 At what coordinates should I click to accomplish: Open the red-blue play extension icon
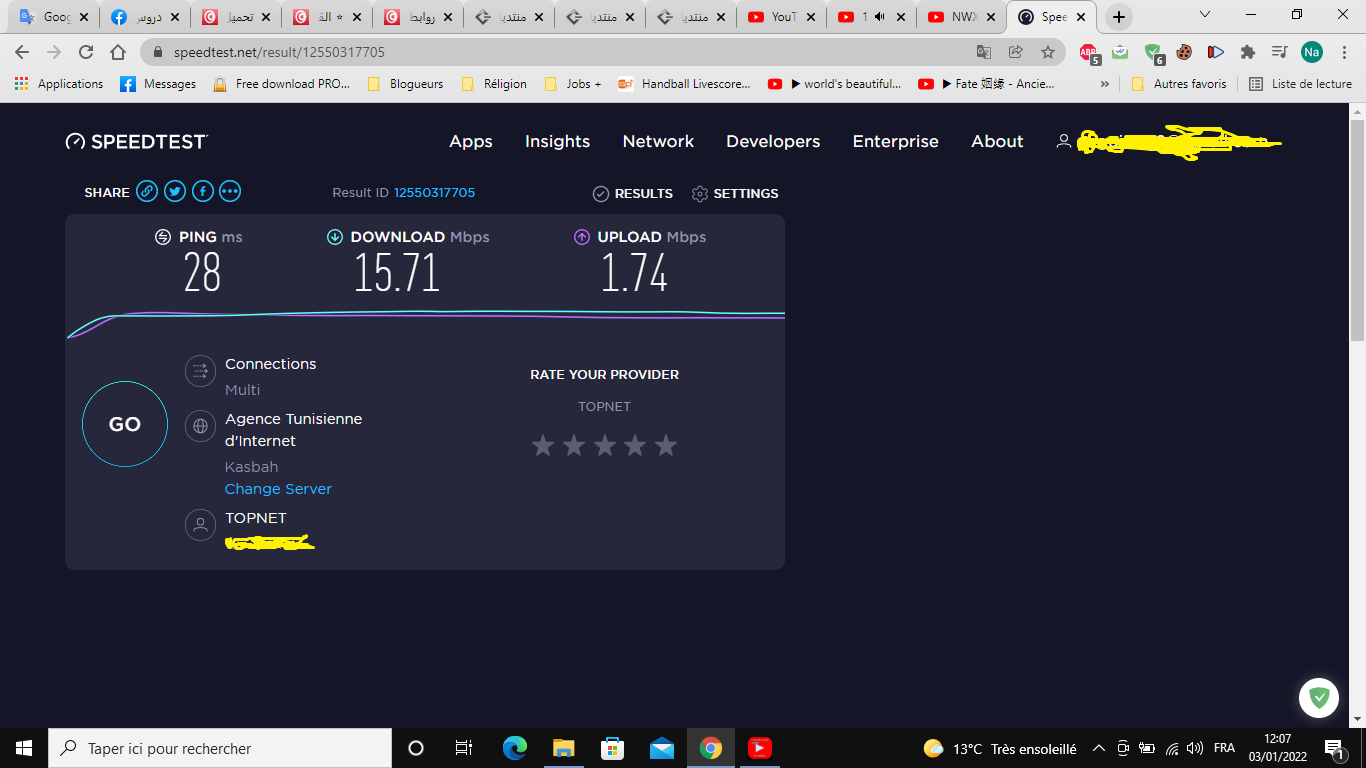(x=1216, y=52)
